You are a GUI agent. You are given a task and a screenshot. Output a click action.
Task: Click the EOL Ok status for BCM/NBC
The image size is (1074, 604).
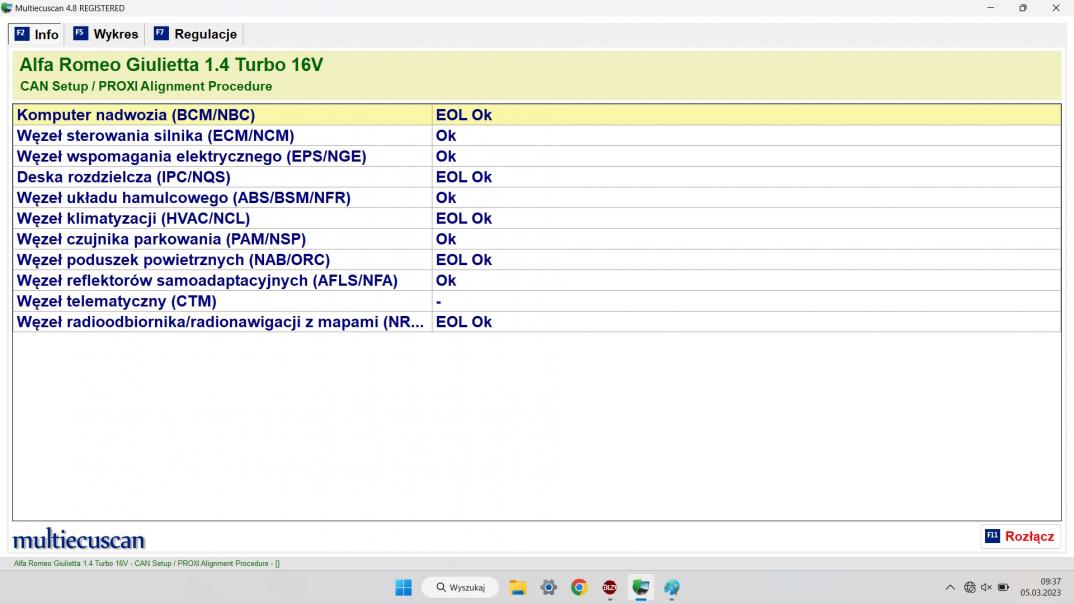(x=464, y=115)
